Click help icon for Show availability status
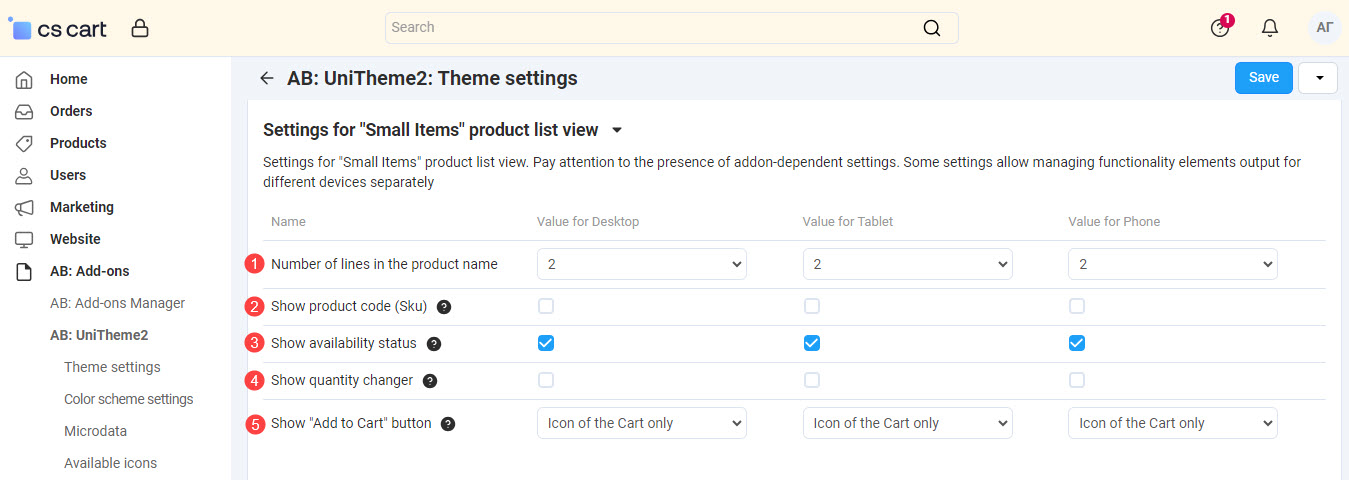This screenshot has height=480, width=1349. pyautogui.click(x=434, y=344)
